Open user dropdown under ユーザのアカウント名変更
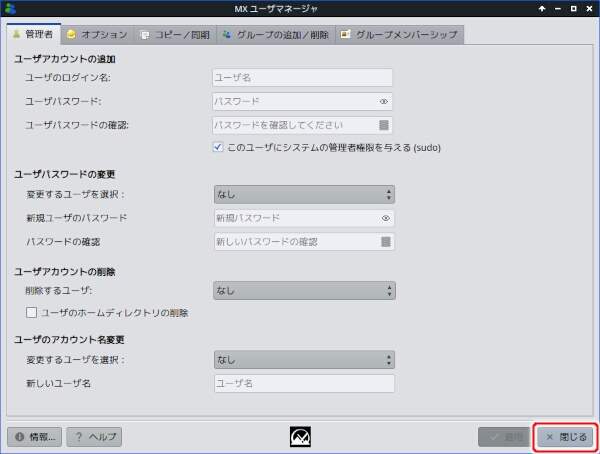Screen dimensions: 600x454 pyautogui.click(x=304, y=360)
